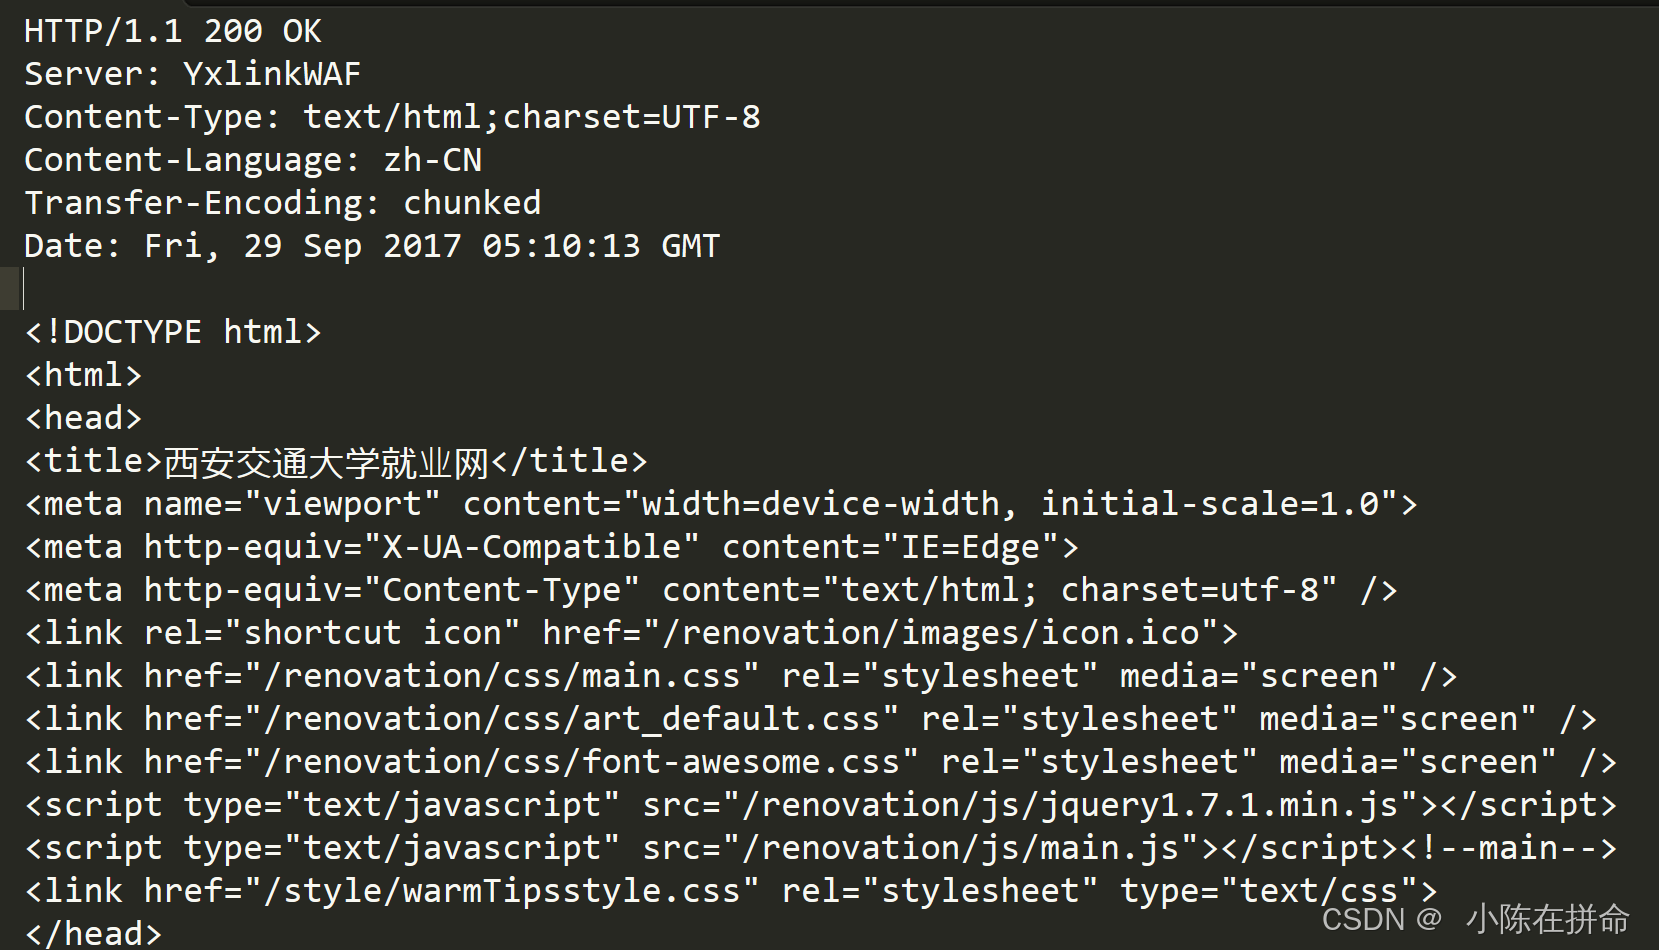Select the Server: YxlinkWAF header line
The image size is (1659, 950).
click(x=192, y=74)
